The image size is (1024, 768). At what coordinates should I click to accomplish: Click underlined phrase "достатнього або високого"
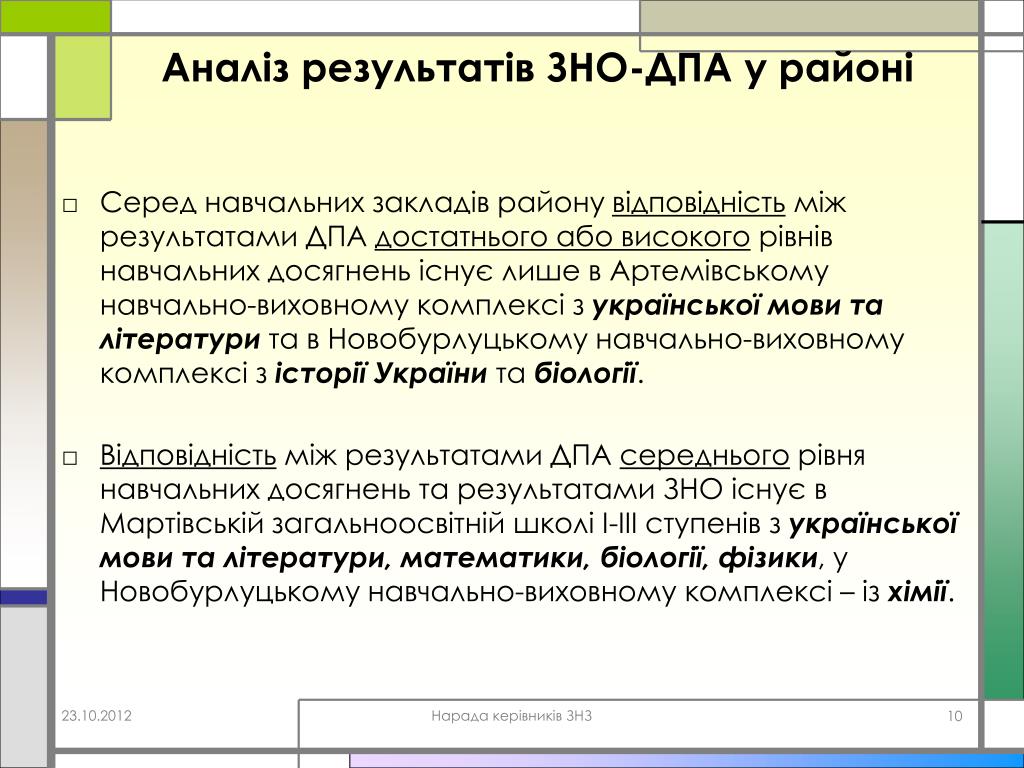click(563, 238)
